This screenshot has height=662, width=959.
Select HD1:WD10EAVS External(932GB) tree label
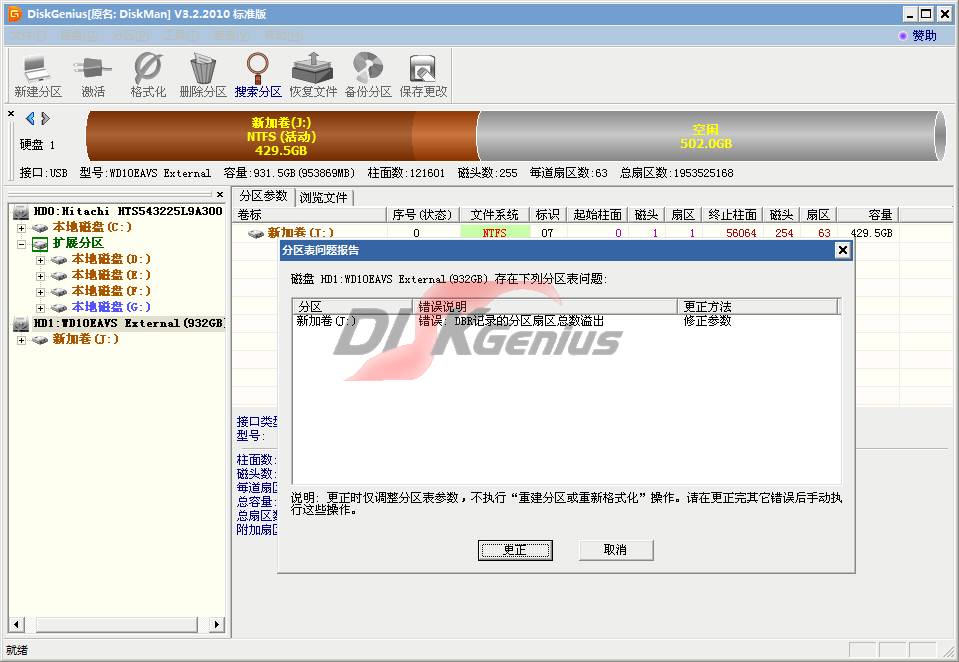[129, 323]
